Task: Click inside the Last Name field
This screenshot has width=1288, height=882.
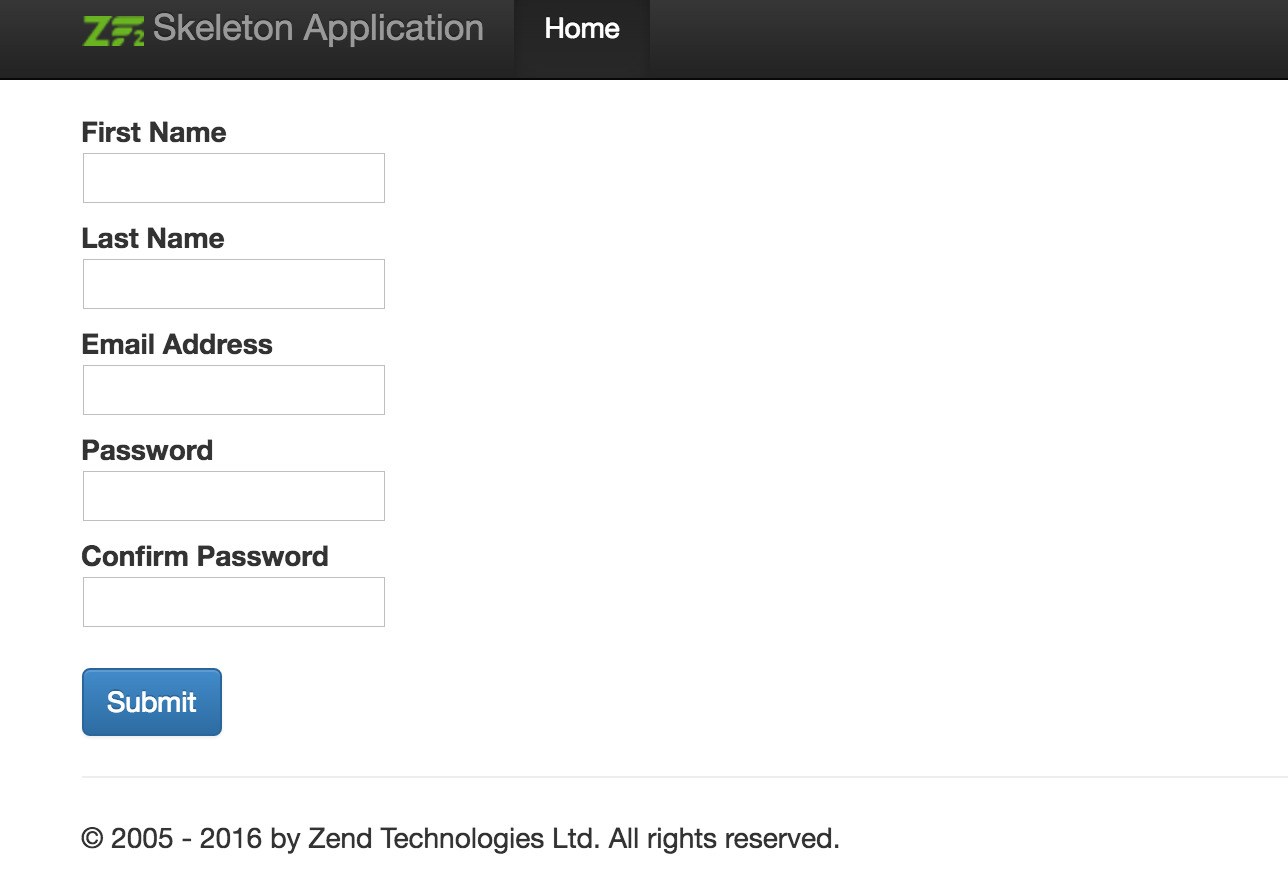Action: coord(233,283)
